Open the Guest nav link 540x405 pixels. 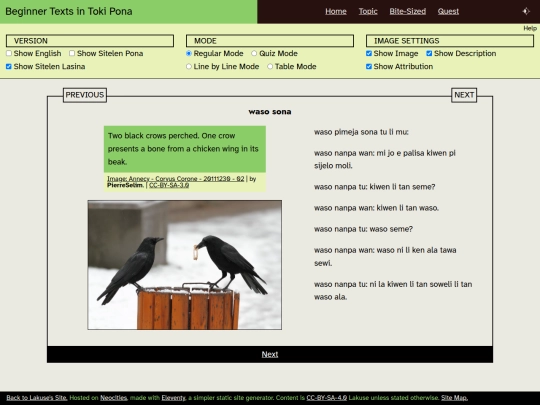point(448,11)
